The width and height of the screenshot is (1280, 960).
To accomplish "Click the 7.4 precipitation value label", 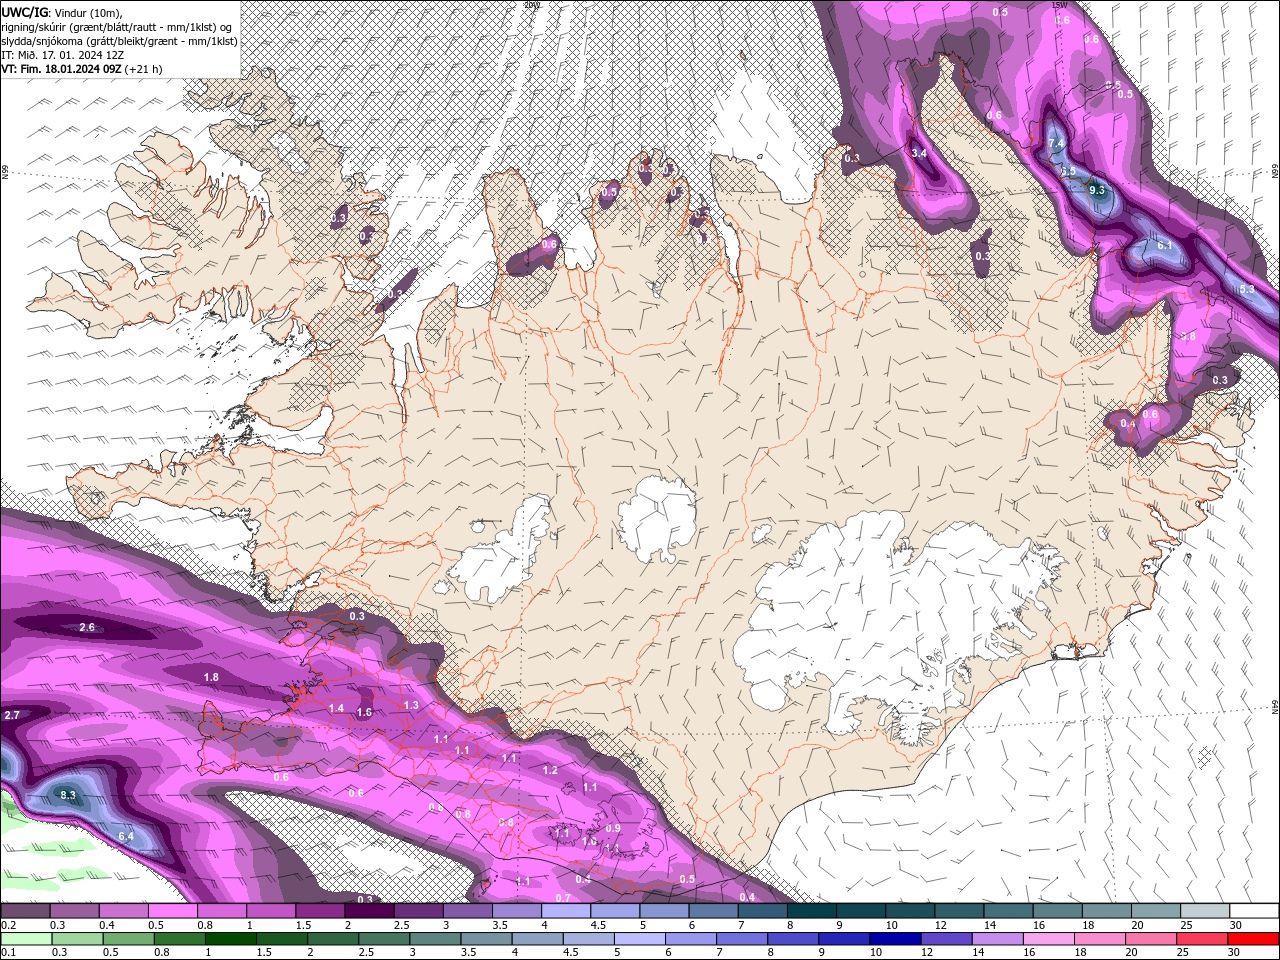I will [1056, 144].
